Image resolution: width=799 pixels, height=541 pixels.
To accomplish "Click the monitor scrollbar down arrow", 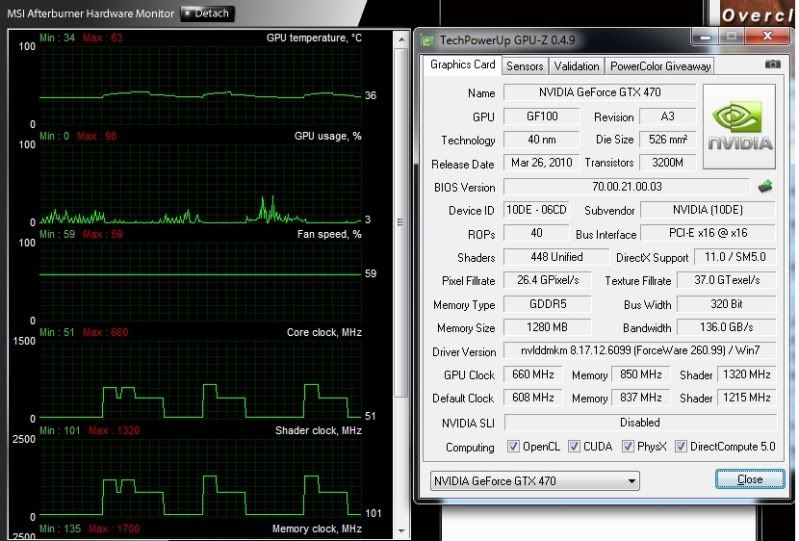I will 401,531.
